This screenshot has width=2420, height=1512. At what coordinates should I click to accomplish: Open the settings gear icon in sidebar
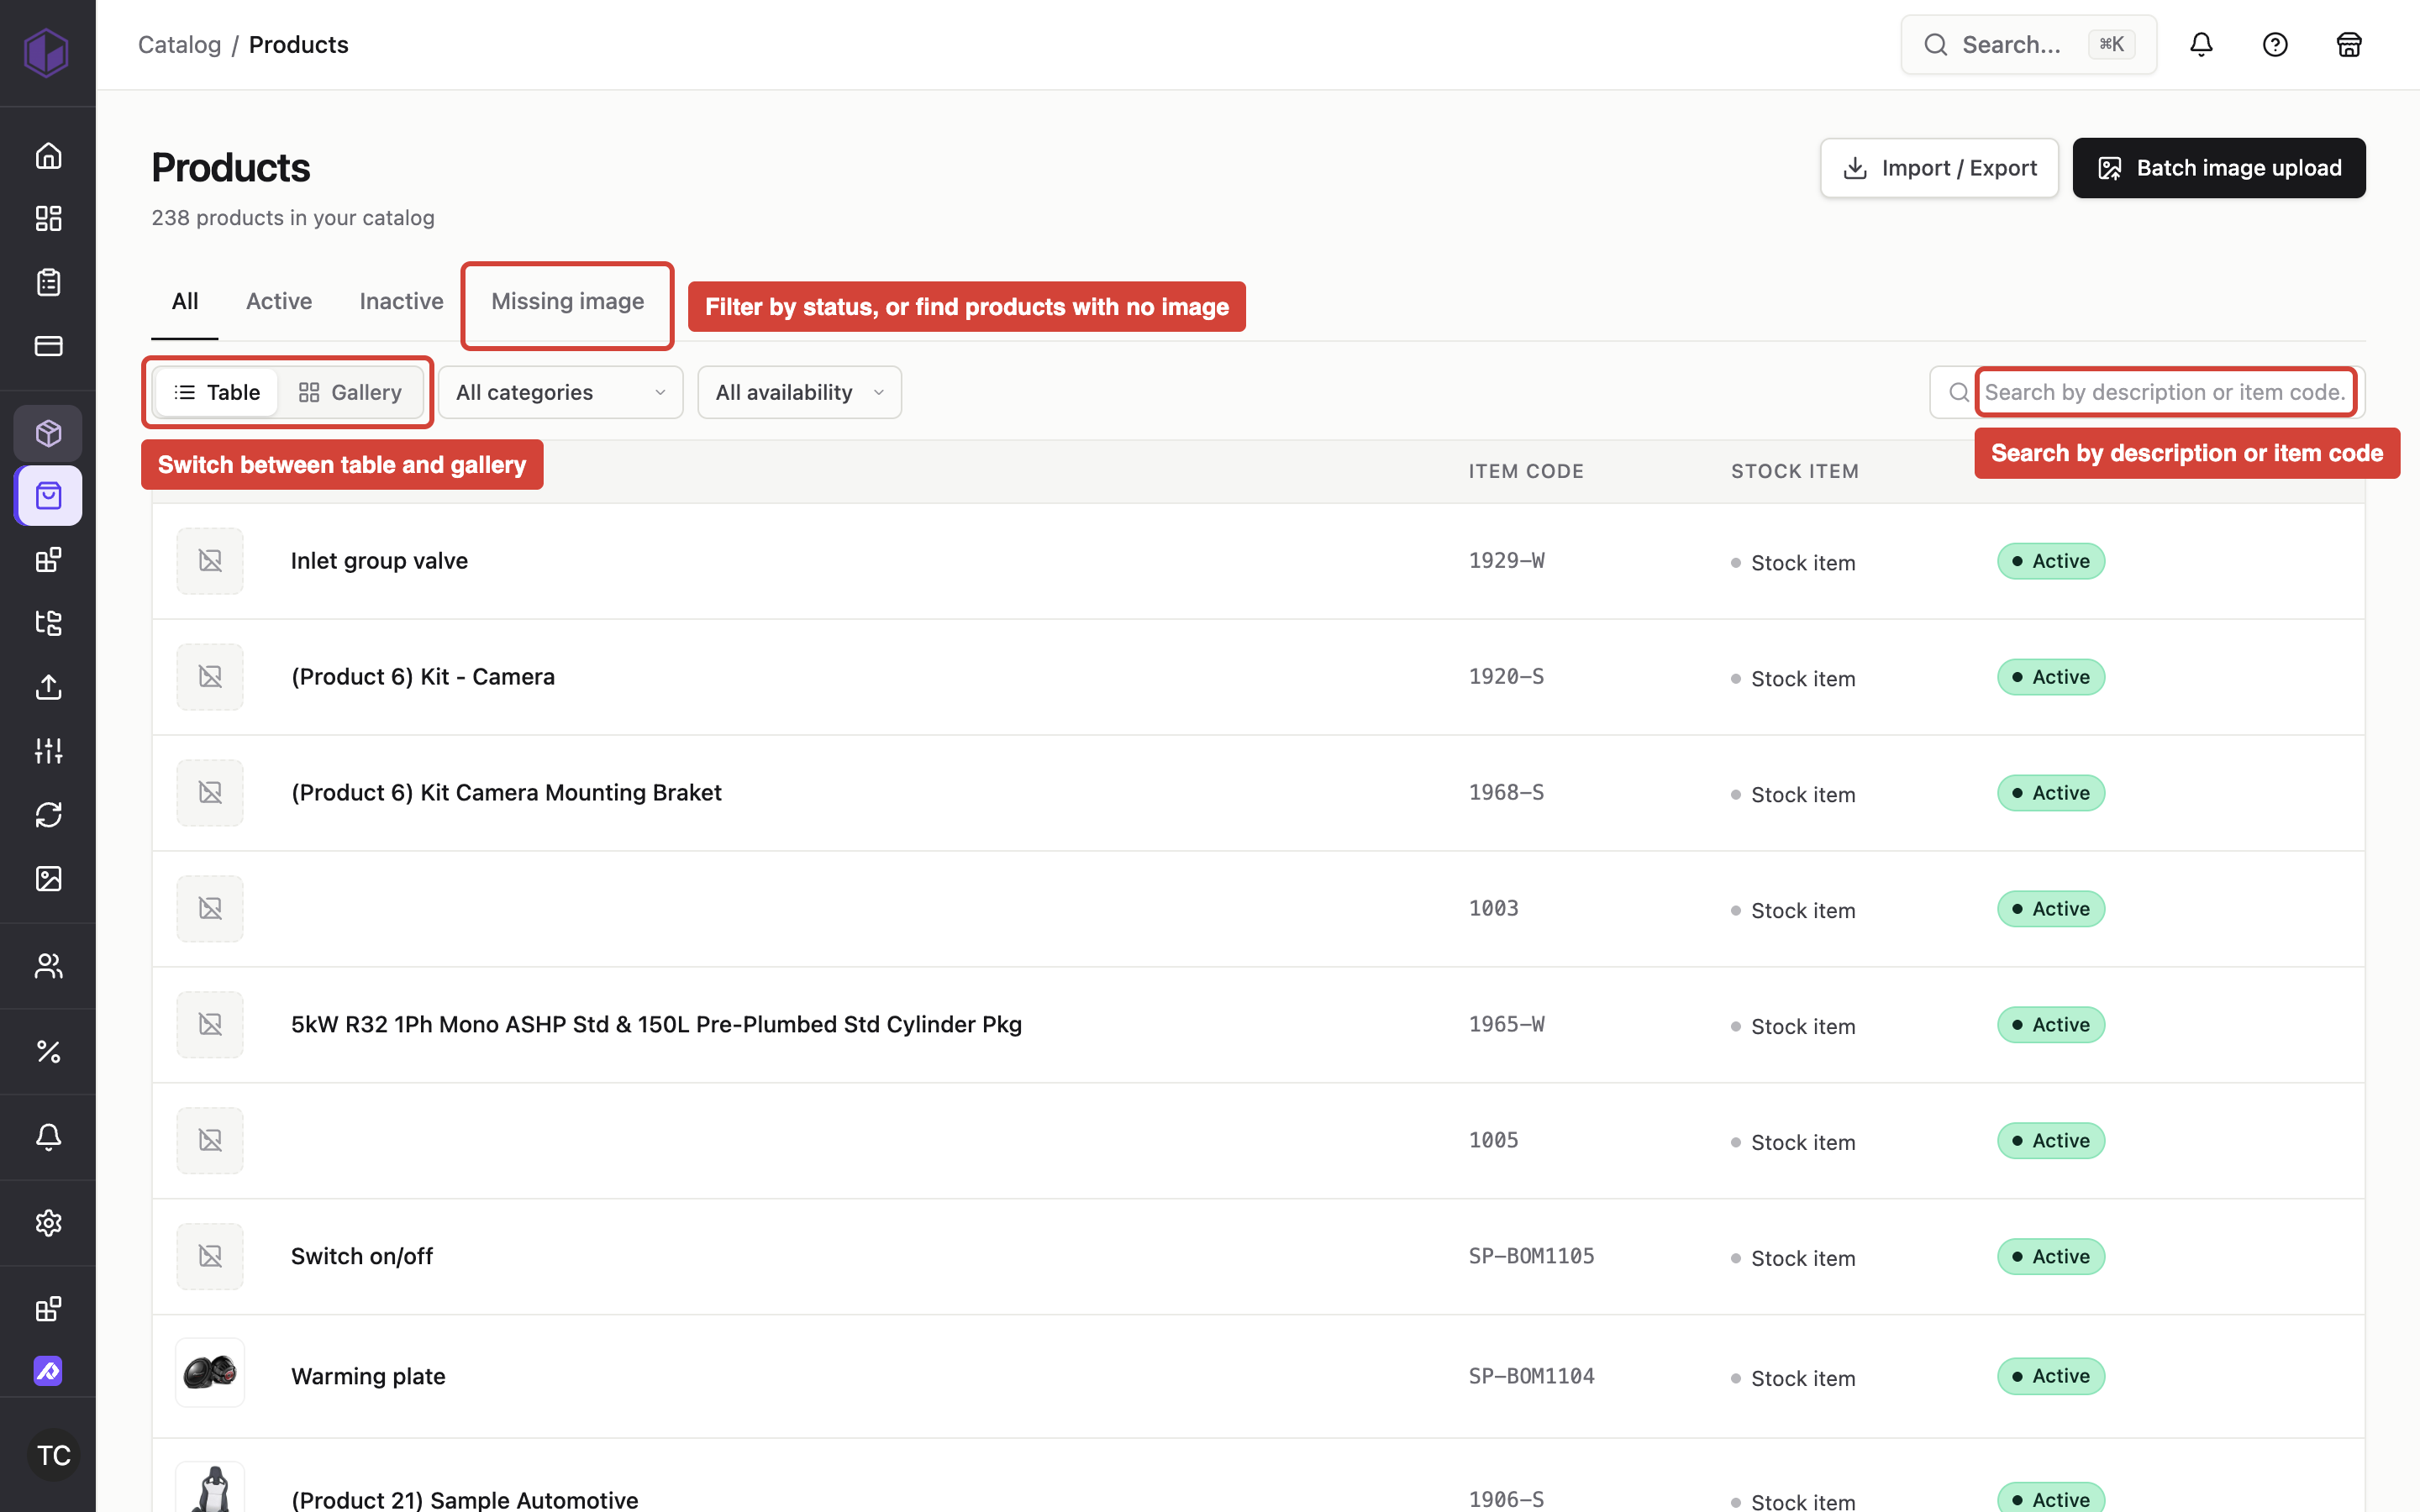[x=48, y=1223]
